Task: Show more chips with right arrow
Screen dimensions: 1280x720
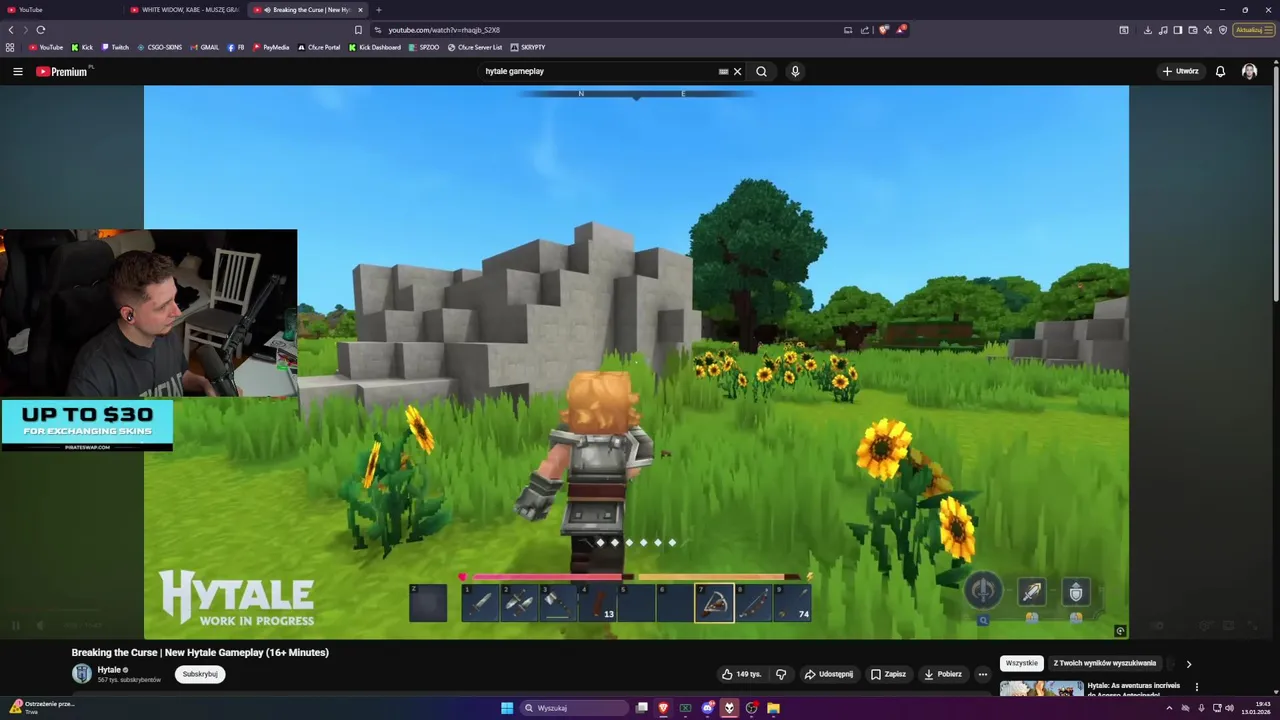Action: 1189,664
